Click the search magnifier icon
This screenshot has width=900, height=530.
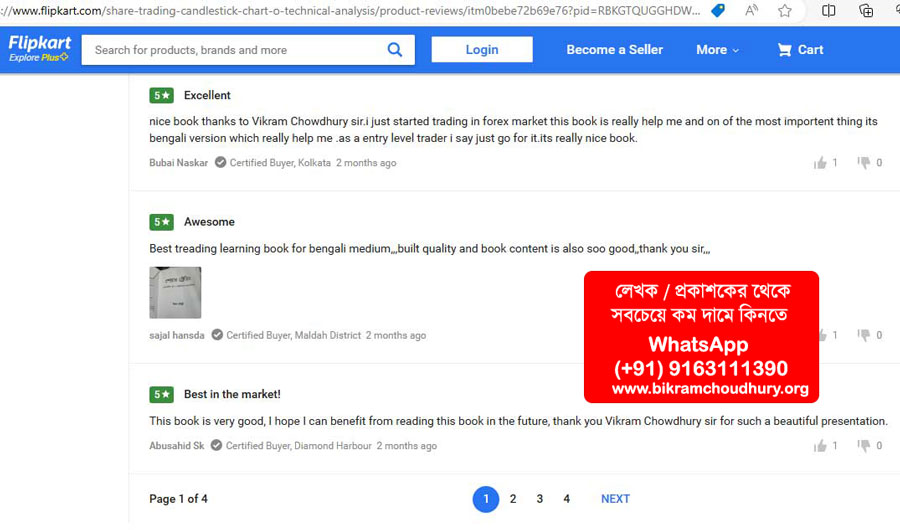click(x=395, y=50)
